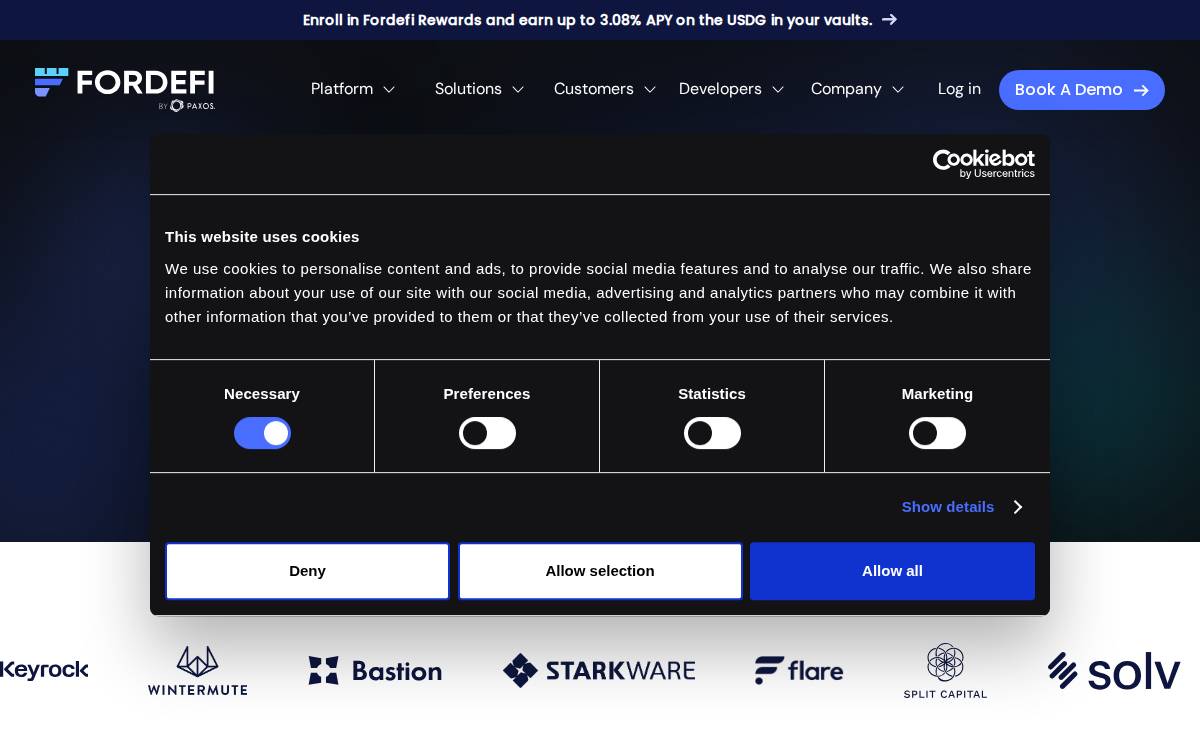1200x750 pixels.
Task: Open the Enroll in Fordefi Rewards banner link
Action: tap(600, 20)
